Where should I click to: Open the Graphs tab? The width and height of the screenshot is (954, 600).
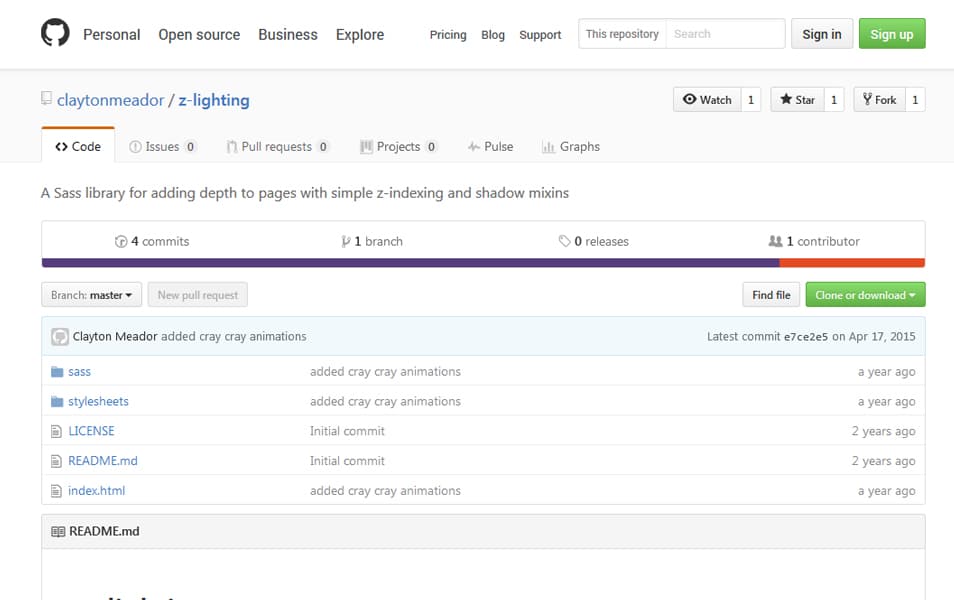coord(571,147)
